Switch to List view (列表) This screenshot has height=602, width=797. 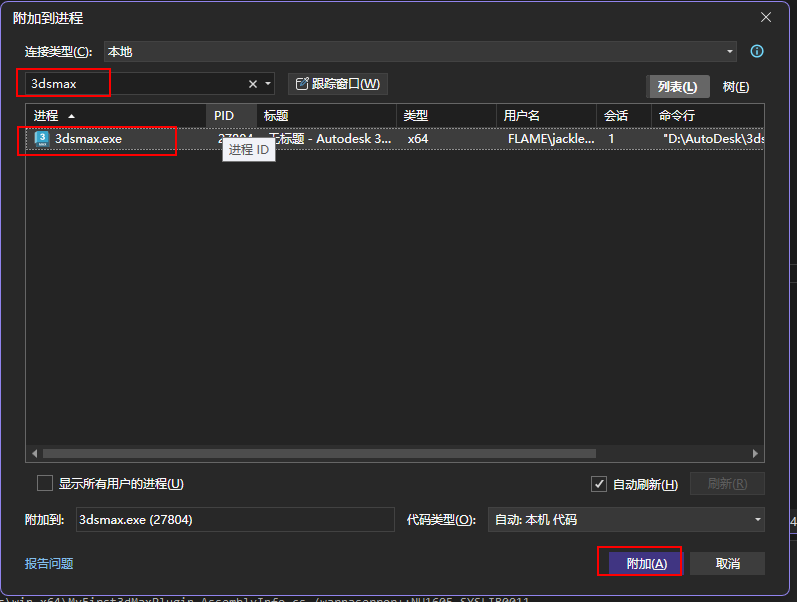[678, 87]
